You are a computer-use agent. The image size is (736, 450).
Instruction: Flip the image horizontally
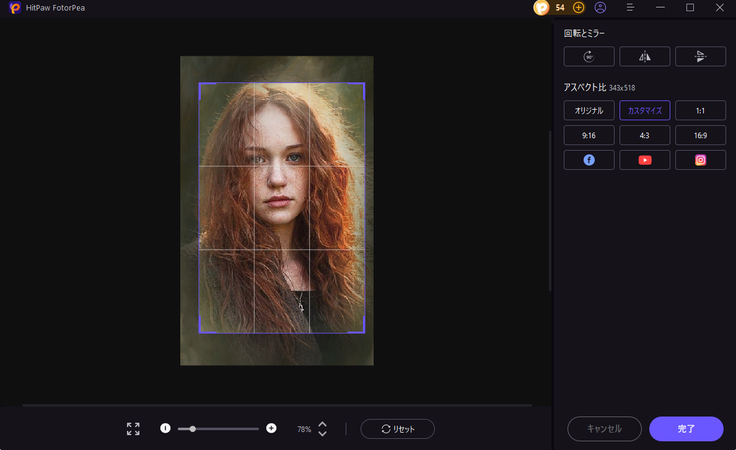click(645, 57)
